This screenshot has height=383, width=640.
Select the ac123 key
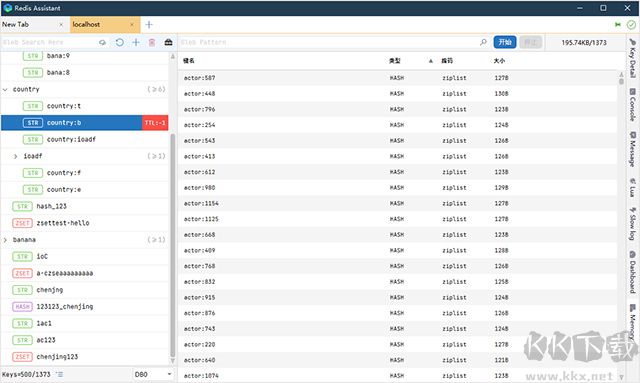(84, 341)
